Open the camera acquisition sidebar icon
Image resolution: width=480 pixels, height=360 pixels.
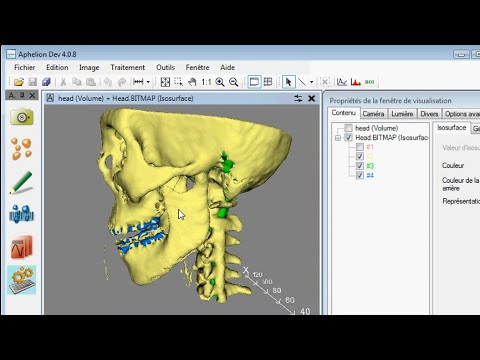click(22, 117)
